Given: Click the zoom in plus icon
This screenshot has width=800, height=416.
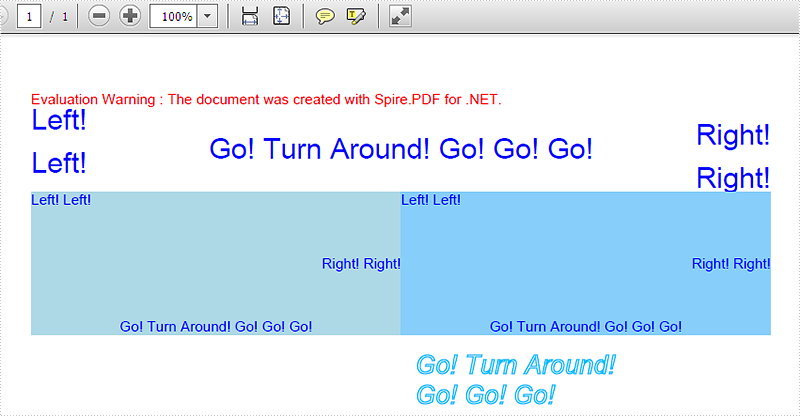Looking at the screenshot, I should coord(130,16).
